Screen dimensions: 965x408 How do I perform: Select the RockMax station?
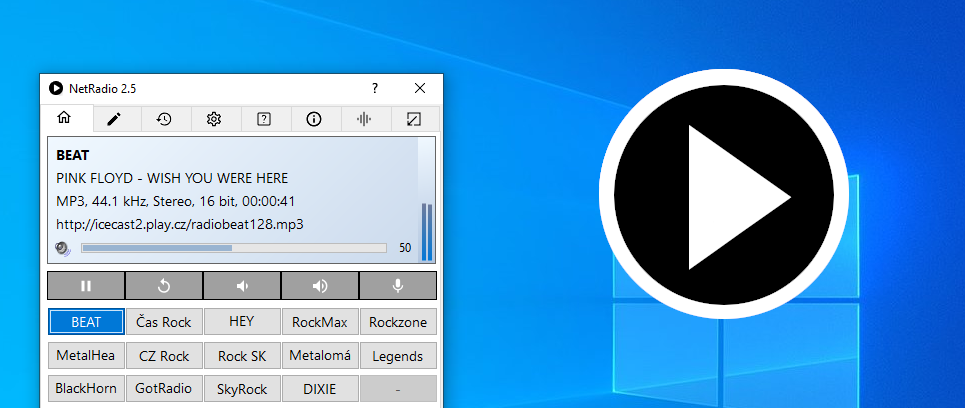(320, 322)
